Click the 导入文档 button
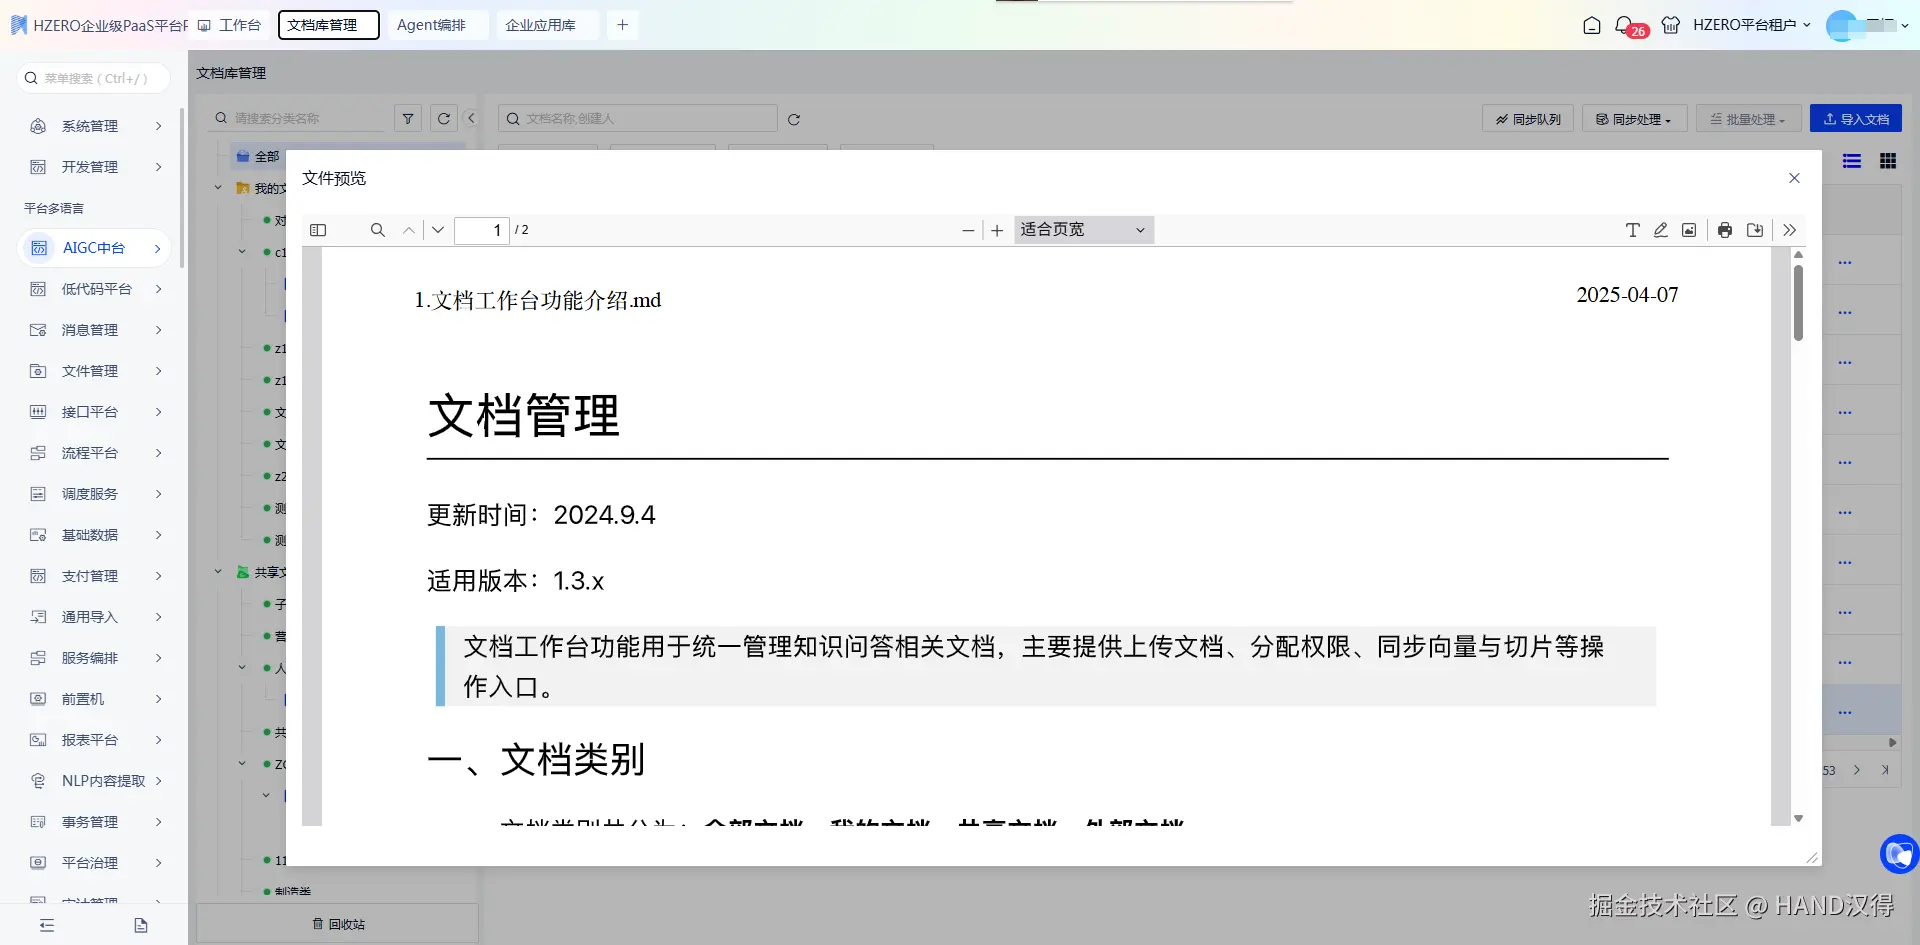The height and width of the screenshot is (945, 1920). pyautogui.click(x=1856, y=119)
